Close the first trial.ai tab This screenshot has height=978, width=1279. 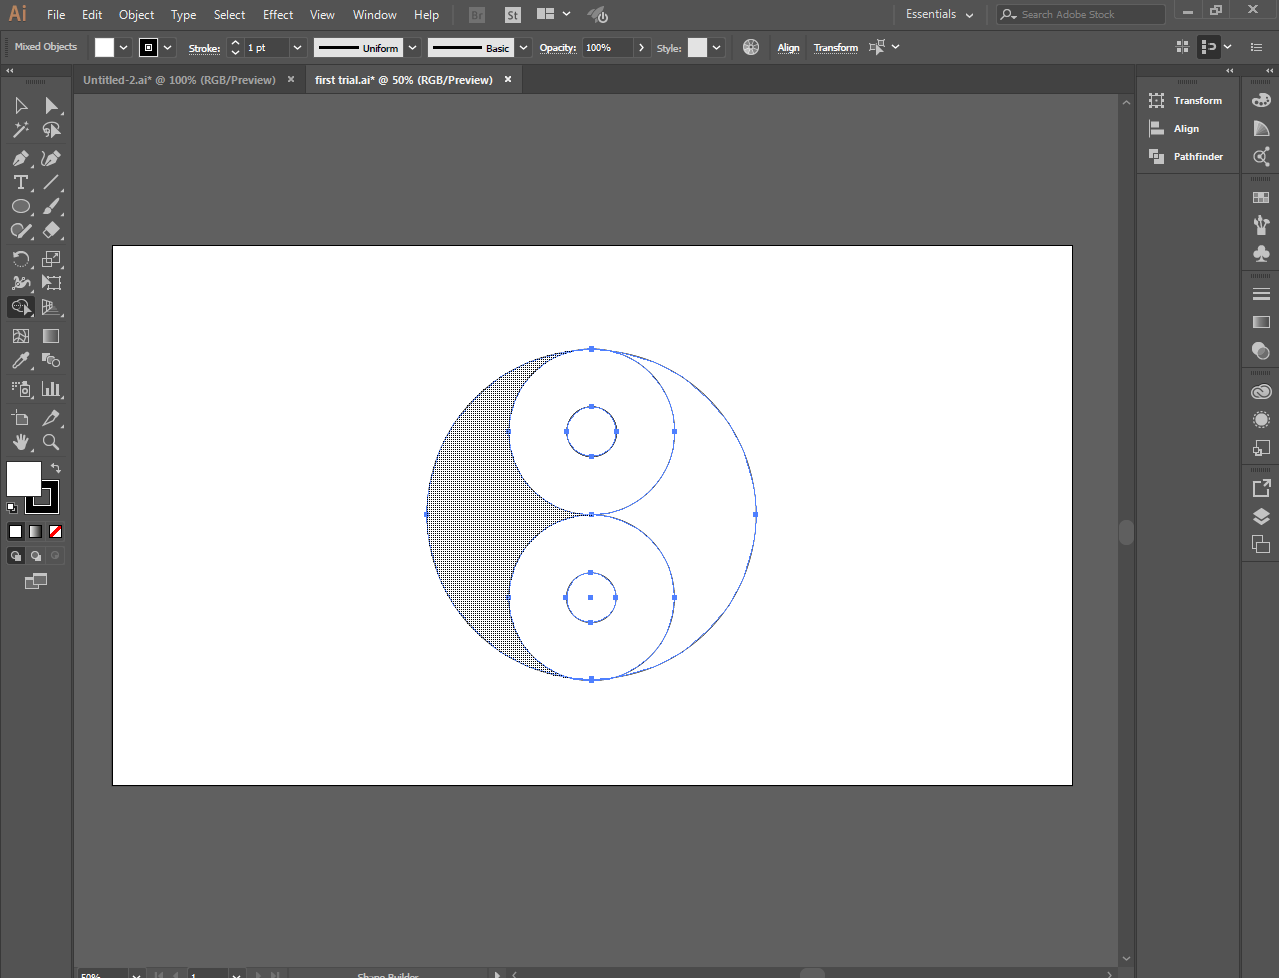coord(508,80)
